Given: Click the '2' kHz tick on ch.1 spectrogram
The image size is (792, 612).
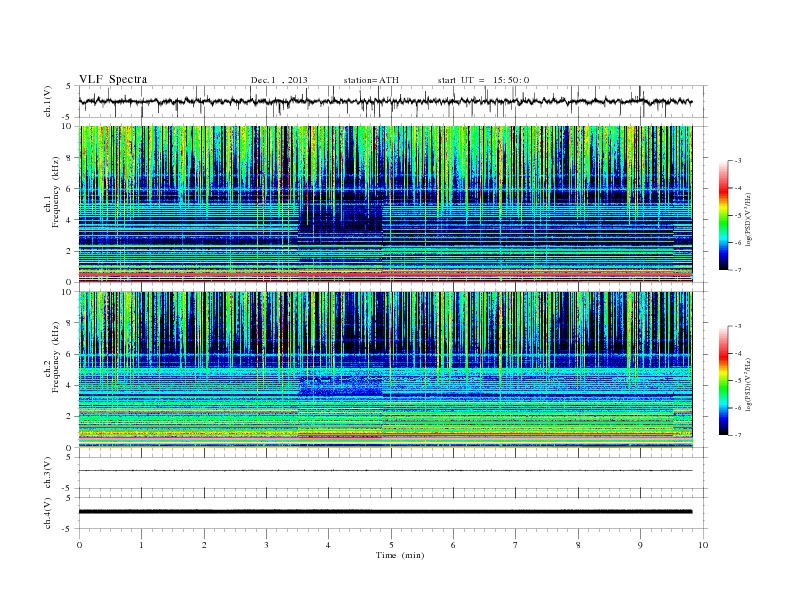Looking at the screenshot, I should point(69,251).
